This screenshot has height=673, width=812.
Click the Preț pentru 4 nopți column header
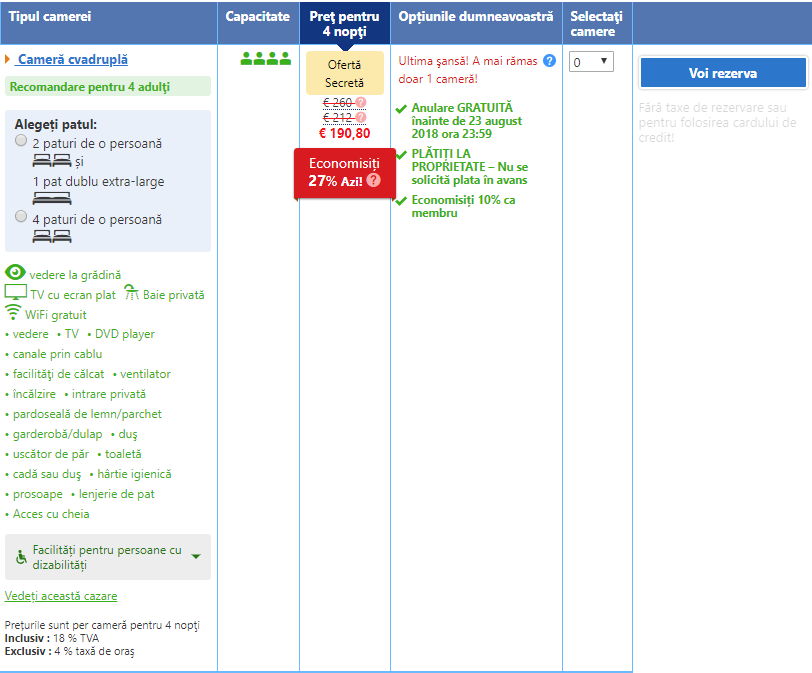click(x=344, y=23)
